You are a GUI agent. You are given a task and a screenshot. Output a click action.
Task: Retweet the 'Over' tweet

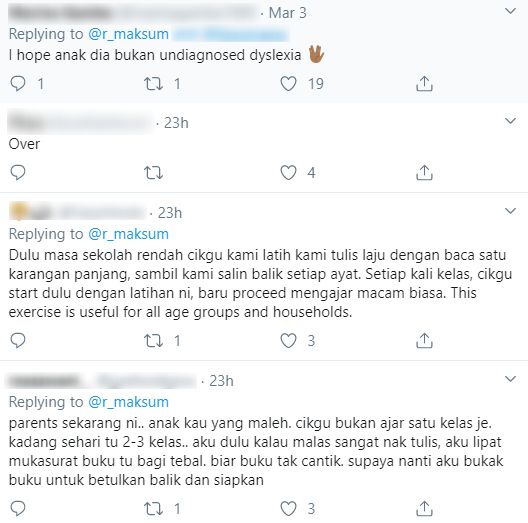154,173
